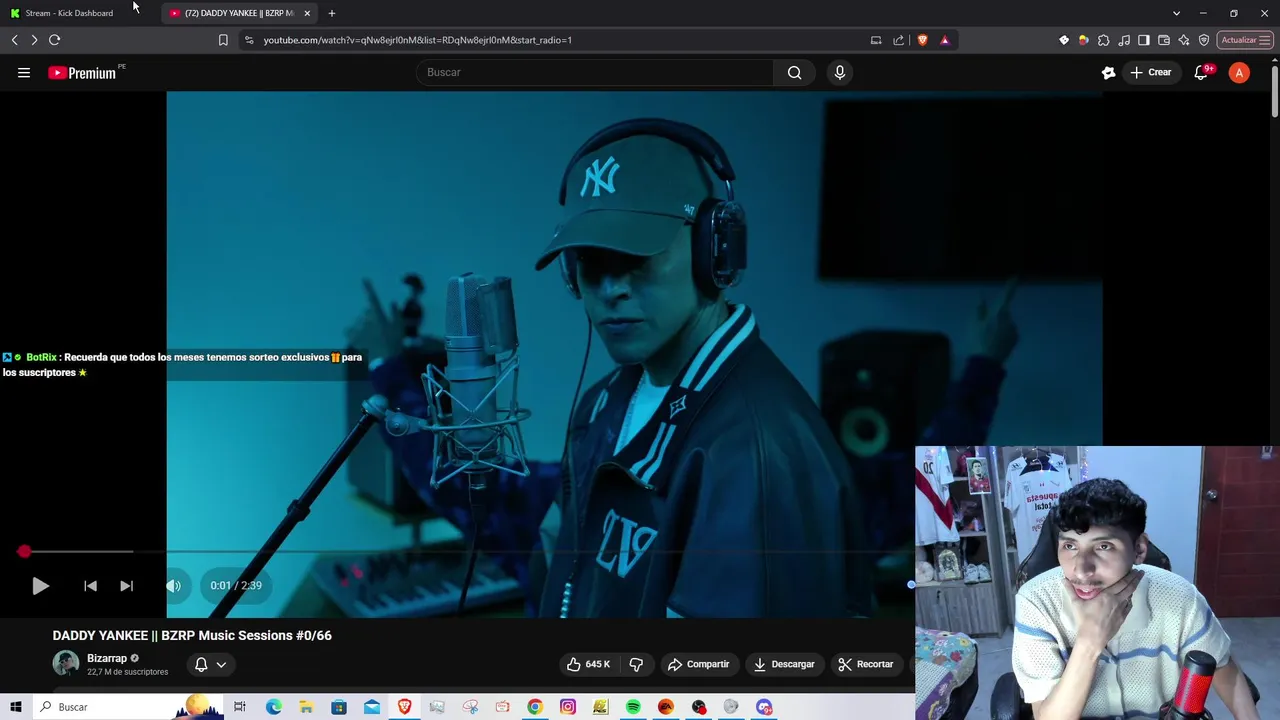The height and width of the screenshot is (720, 1280).
Task: Open the Crear create menu
Action: (x=1150, y=72)
